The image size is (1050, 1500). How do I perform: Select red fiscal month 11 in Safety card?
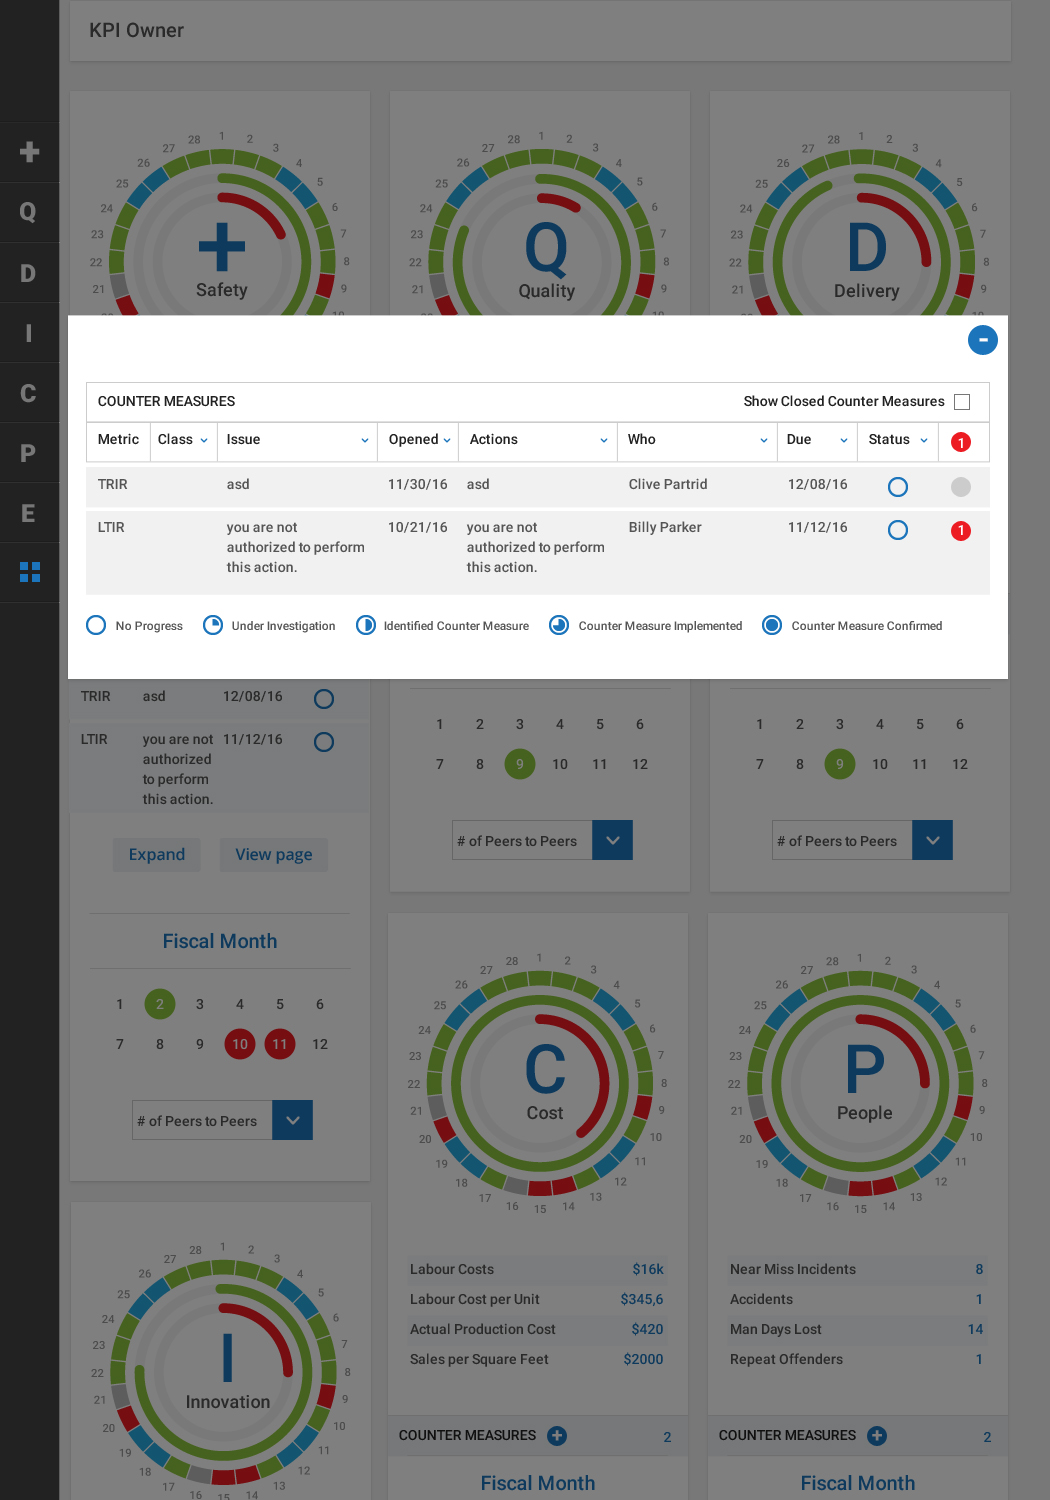(x=280, y=1044)
